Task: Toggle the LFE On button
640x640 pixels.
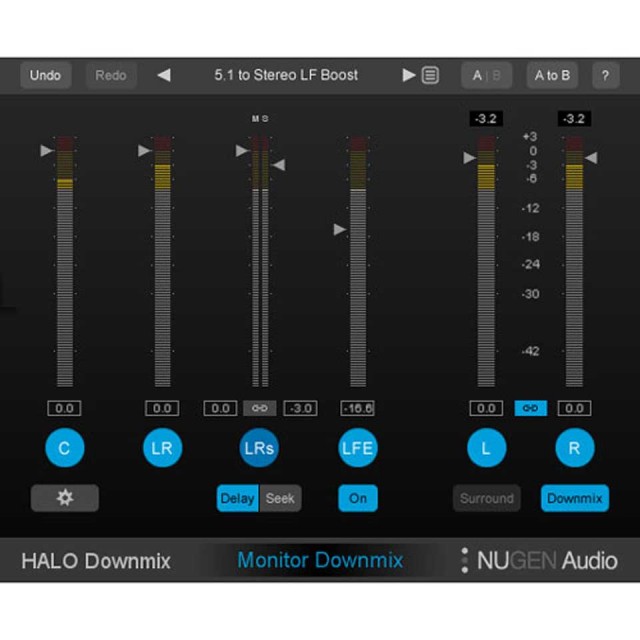Action: pyautogui.click(x=358, y=498)
